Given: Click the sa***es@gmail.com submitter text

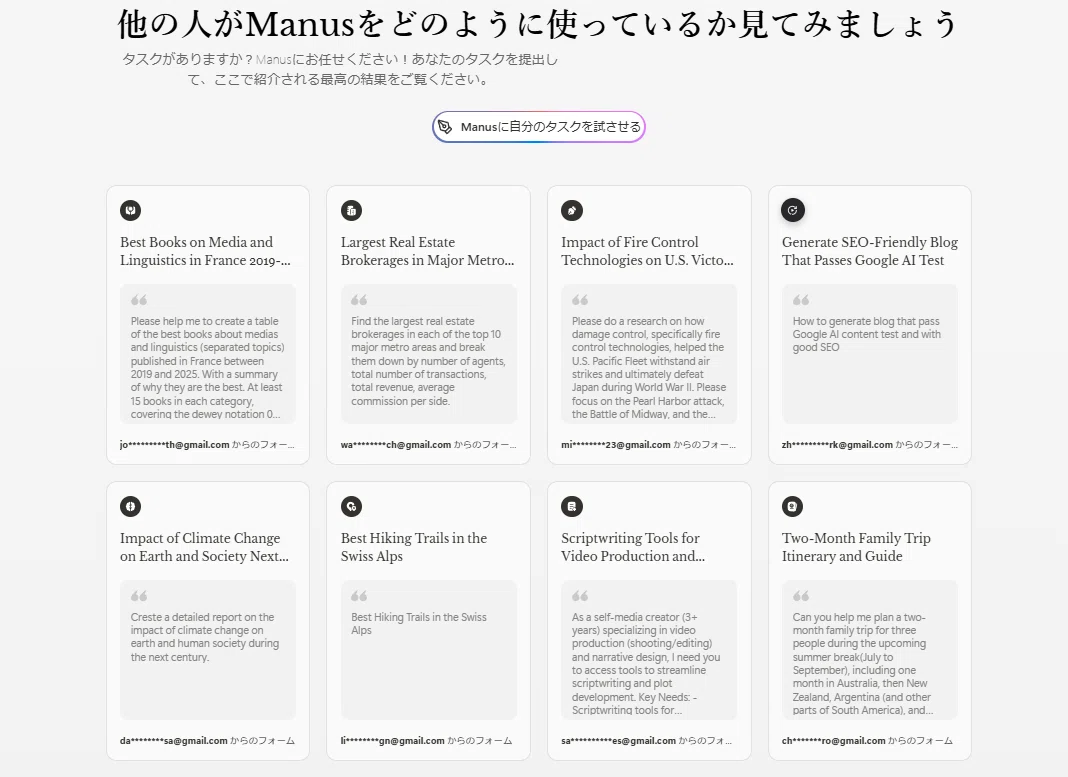Looking at the screenshot, I should tap(618, 741).
